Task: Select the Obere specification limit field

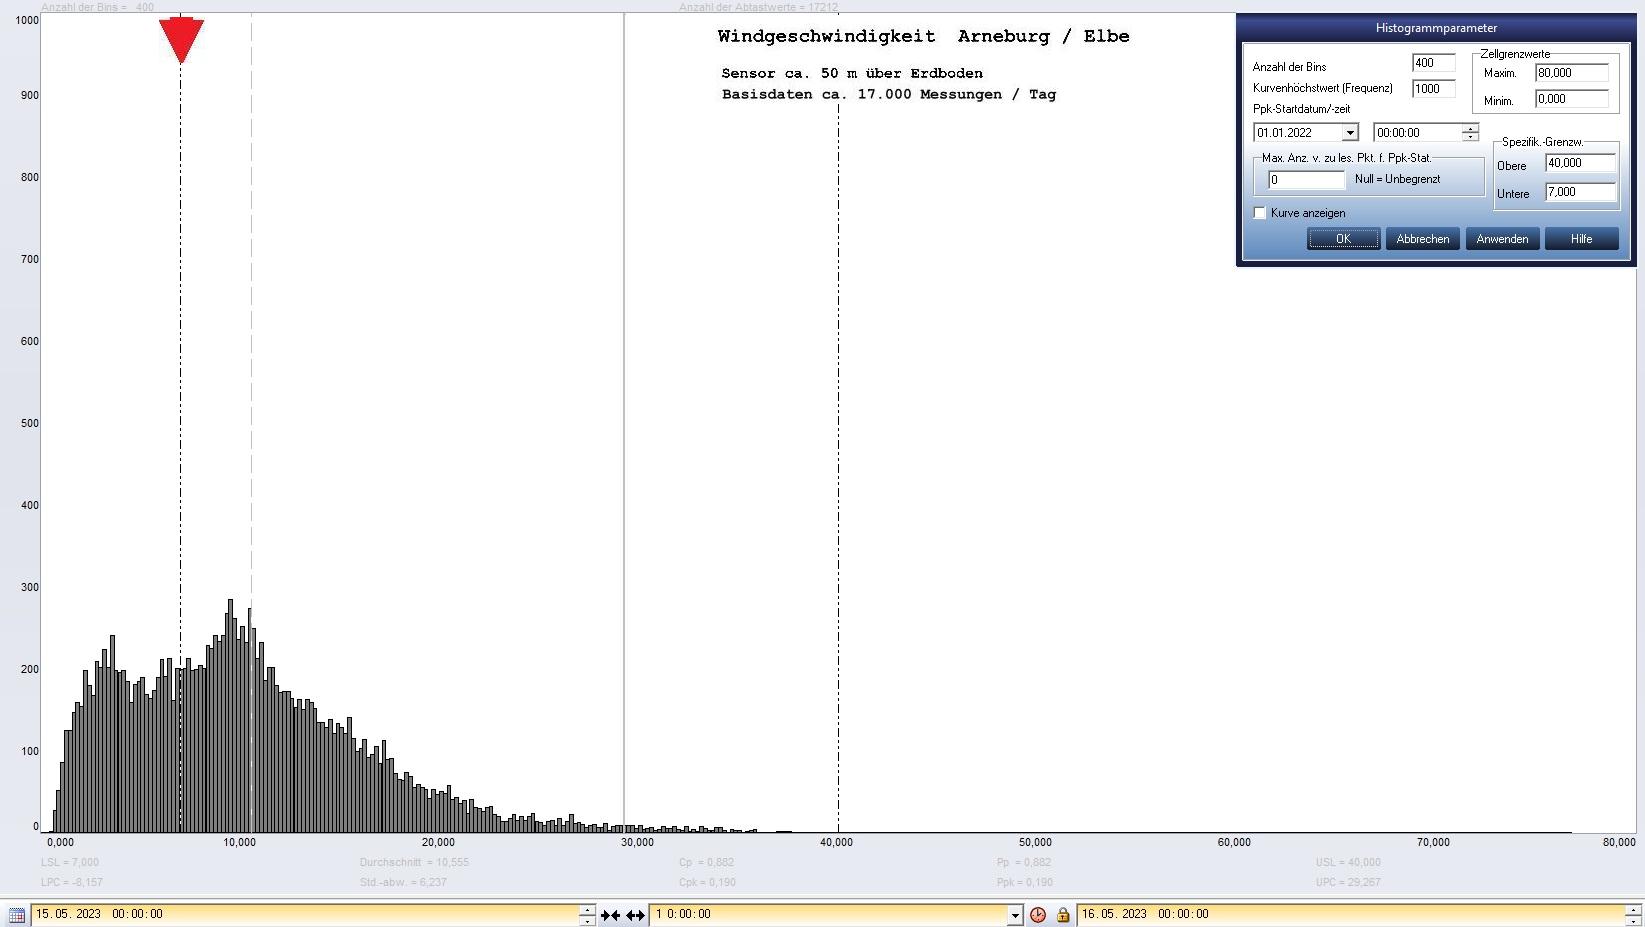Action: 1579,163
